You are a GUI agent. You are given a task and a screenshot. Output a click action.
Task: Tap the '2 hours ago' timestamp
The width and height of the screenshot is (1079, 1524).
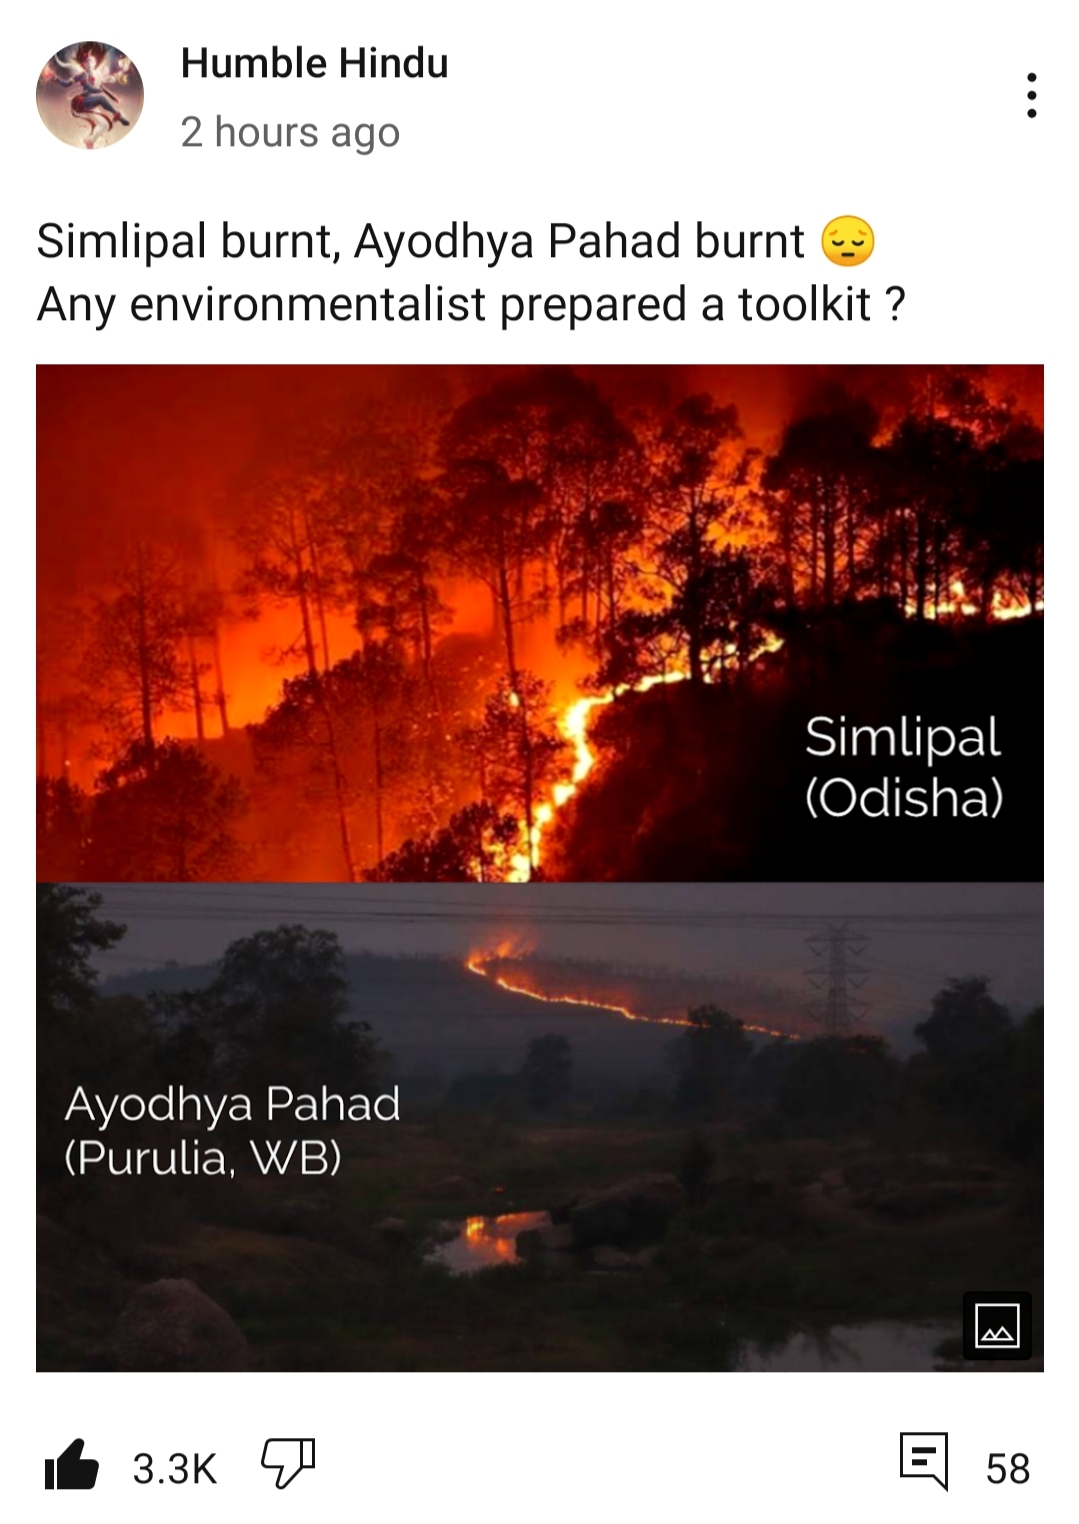tap(290, 133)
